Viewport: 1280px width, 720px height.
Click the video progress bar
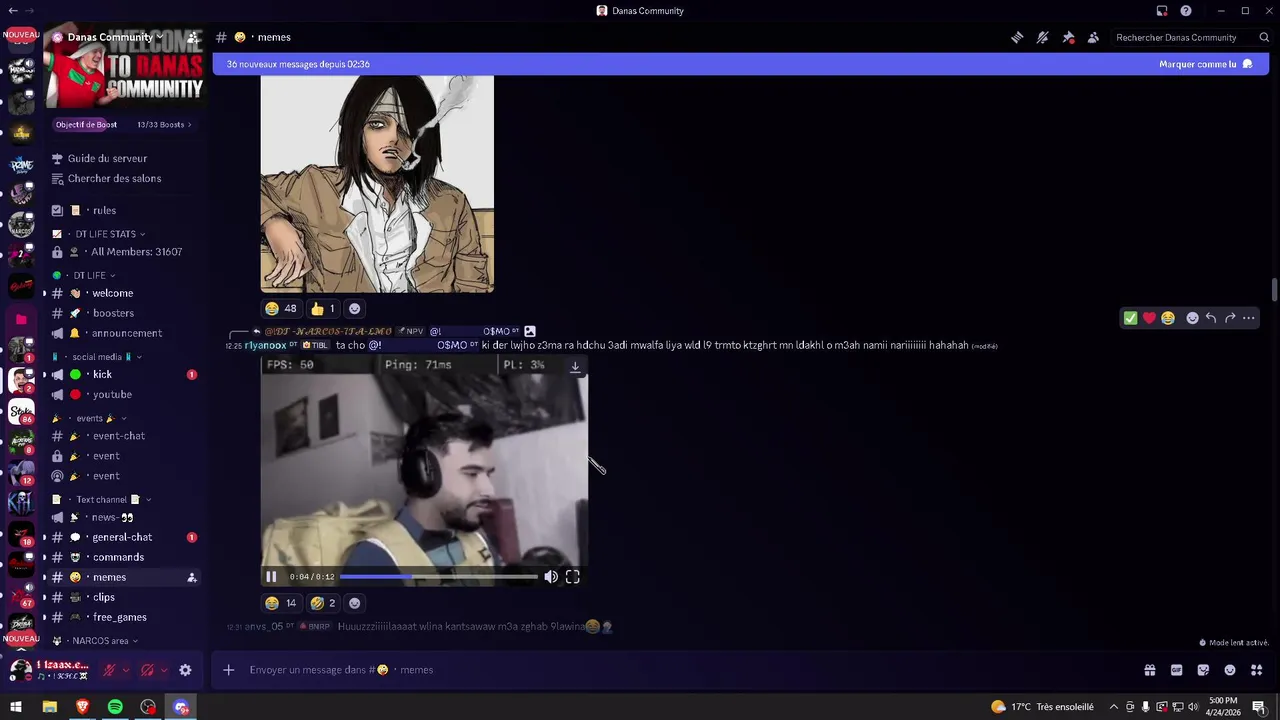439,577
